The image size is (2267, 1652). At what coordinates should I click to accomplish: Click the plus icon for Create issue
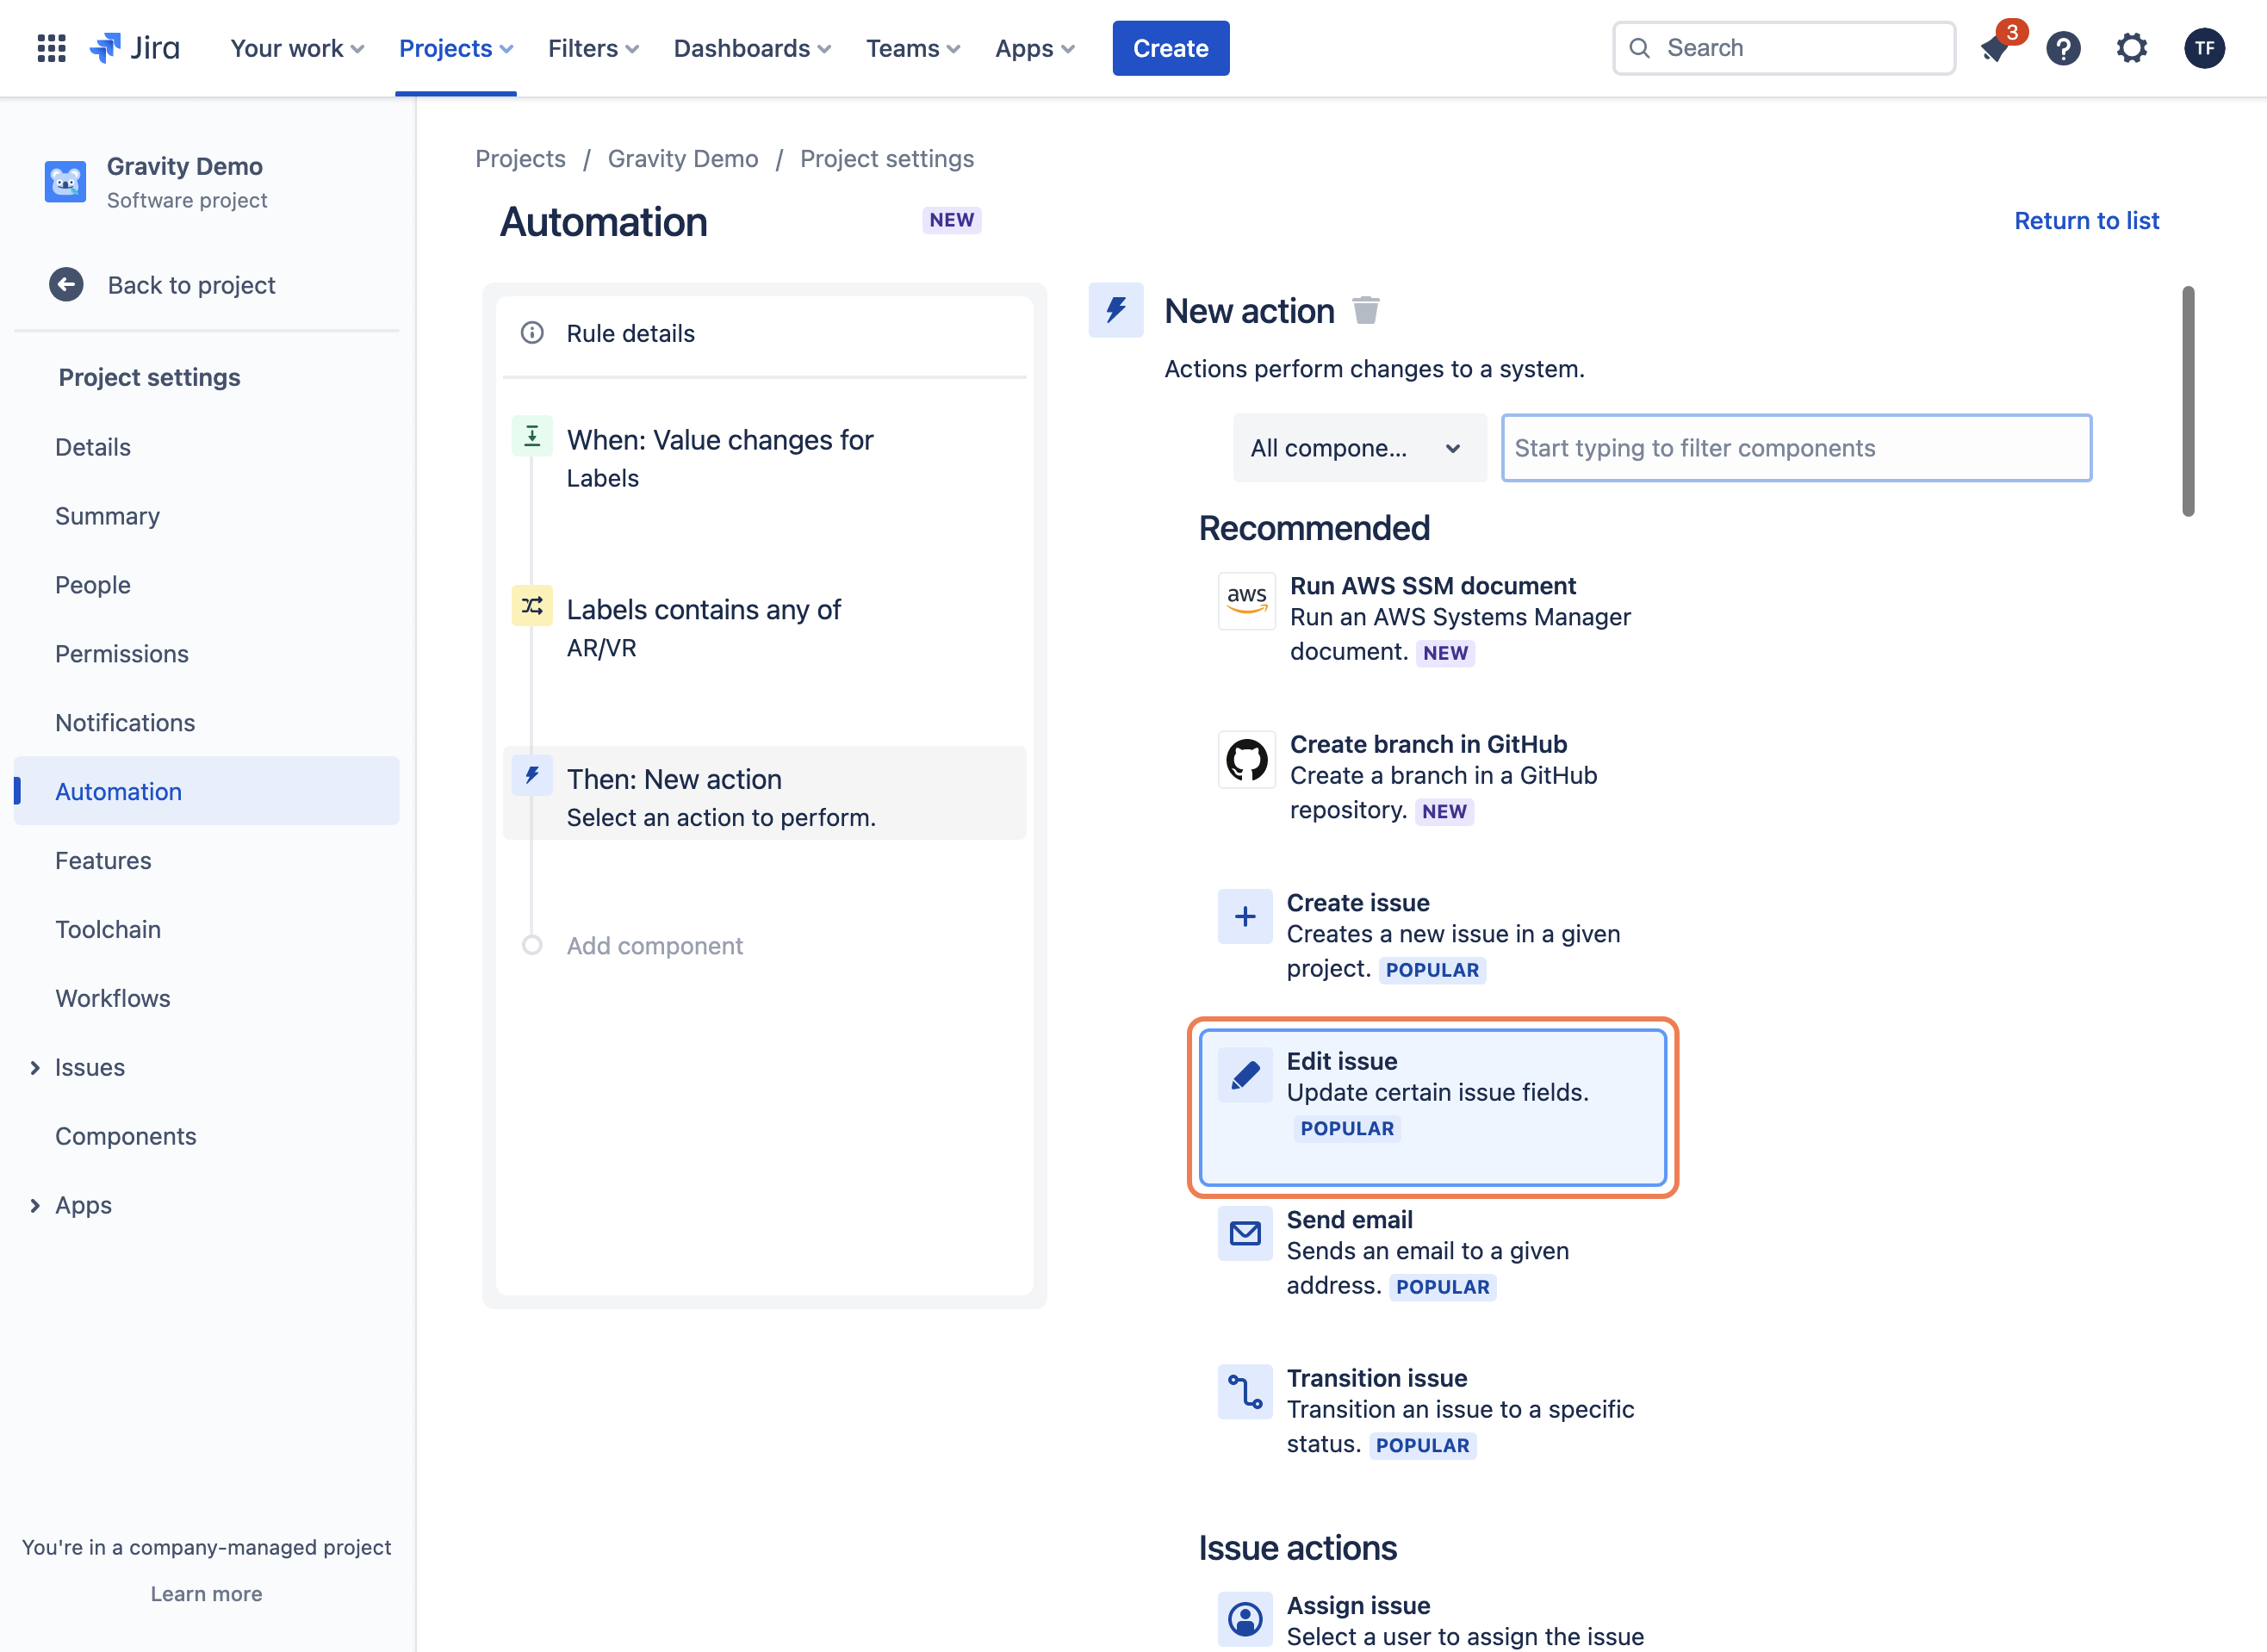1245,916
